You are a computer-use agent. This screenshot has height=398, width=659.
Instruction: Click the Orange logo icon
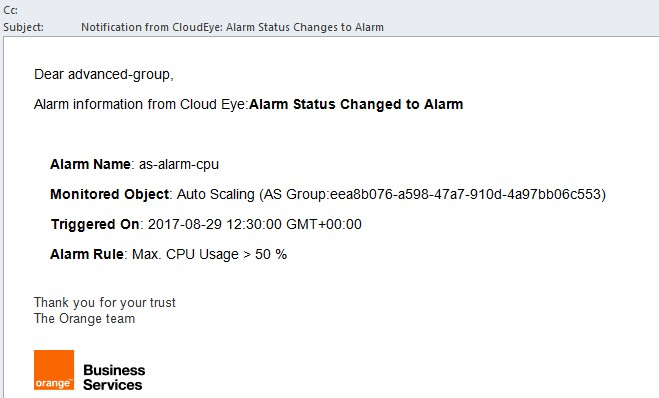54,370
